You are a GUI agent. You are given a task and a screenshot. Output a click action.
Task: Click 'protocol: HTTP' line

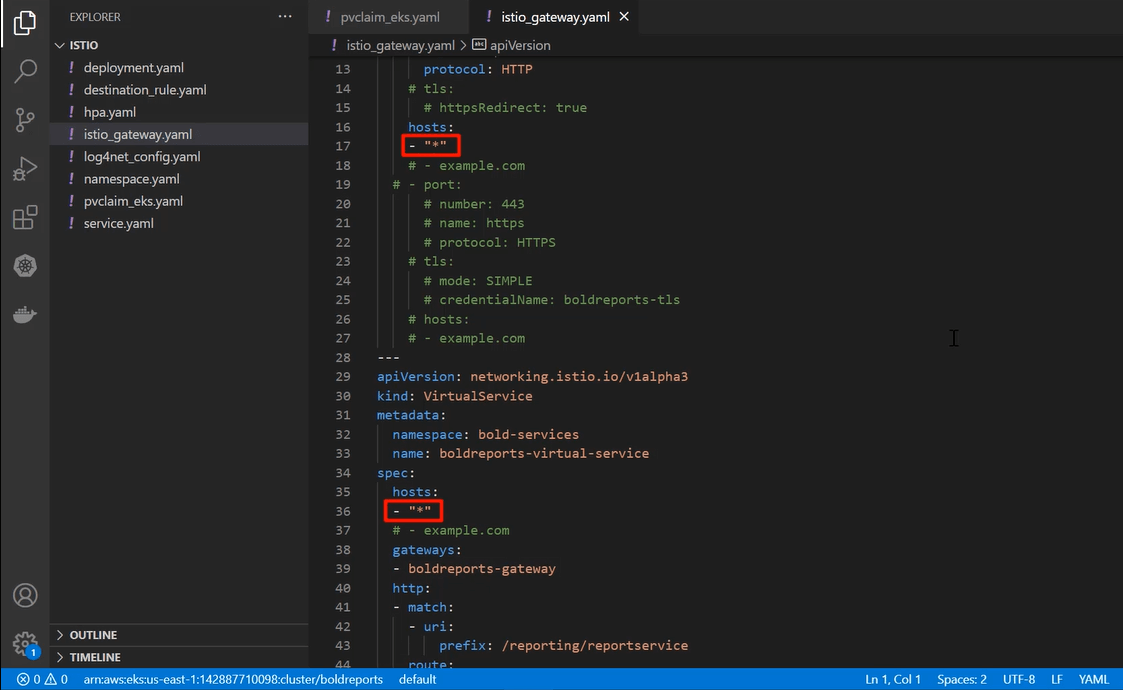(x=478, y=70)
